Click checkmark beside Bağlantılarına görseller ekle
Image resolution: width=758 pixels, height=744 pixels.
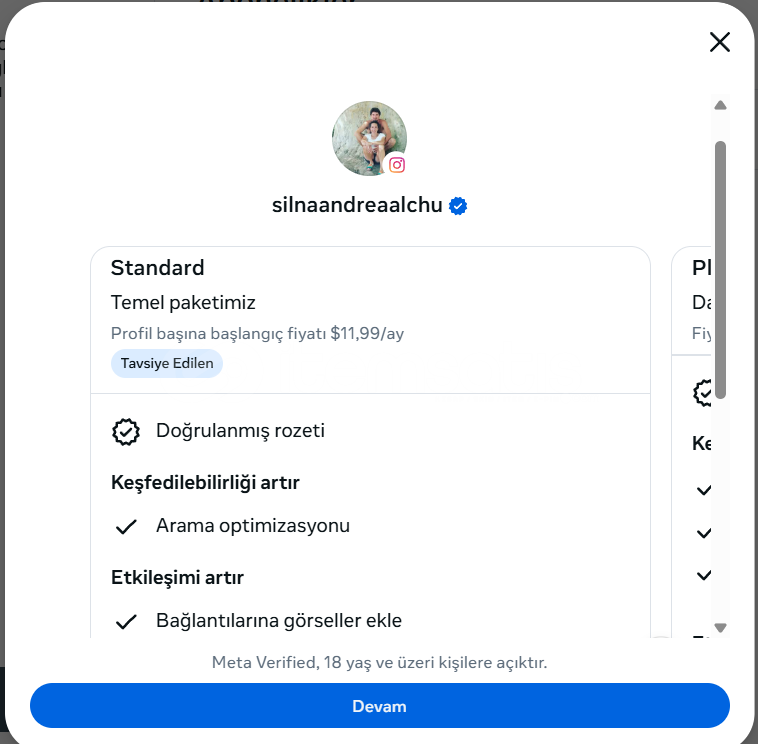pos(126,621)
